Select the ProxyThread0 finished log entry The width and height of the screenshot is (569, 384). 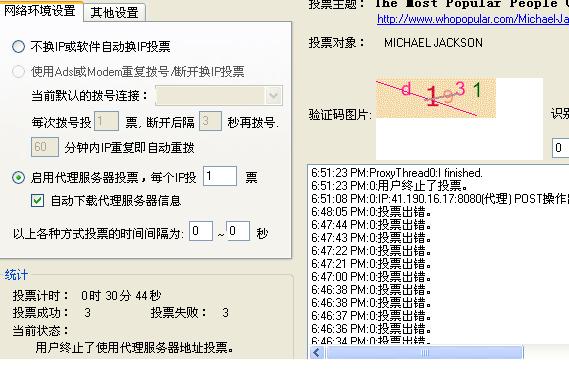397,173
